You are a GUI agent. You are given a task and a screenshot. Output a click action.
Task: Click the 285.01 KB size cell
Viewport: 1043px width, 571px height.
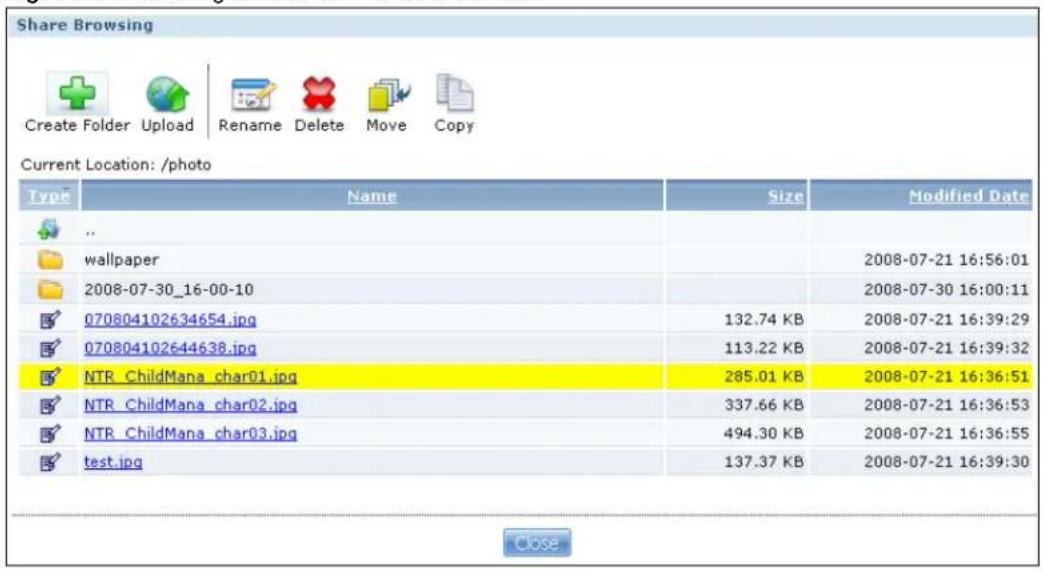[x=764, y=377]
